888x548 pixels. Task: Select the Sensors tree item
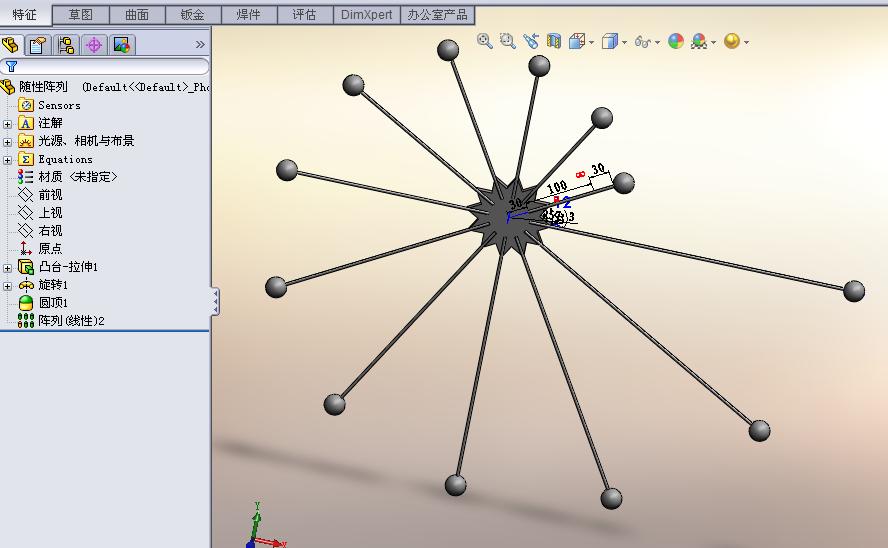coord(59,105)
